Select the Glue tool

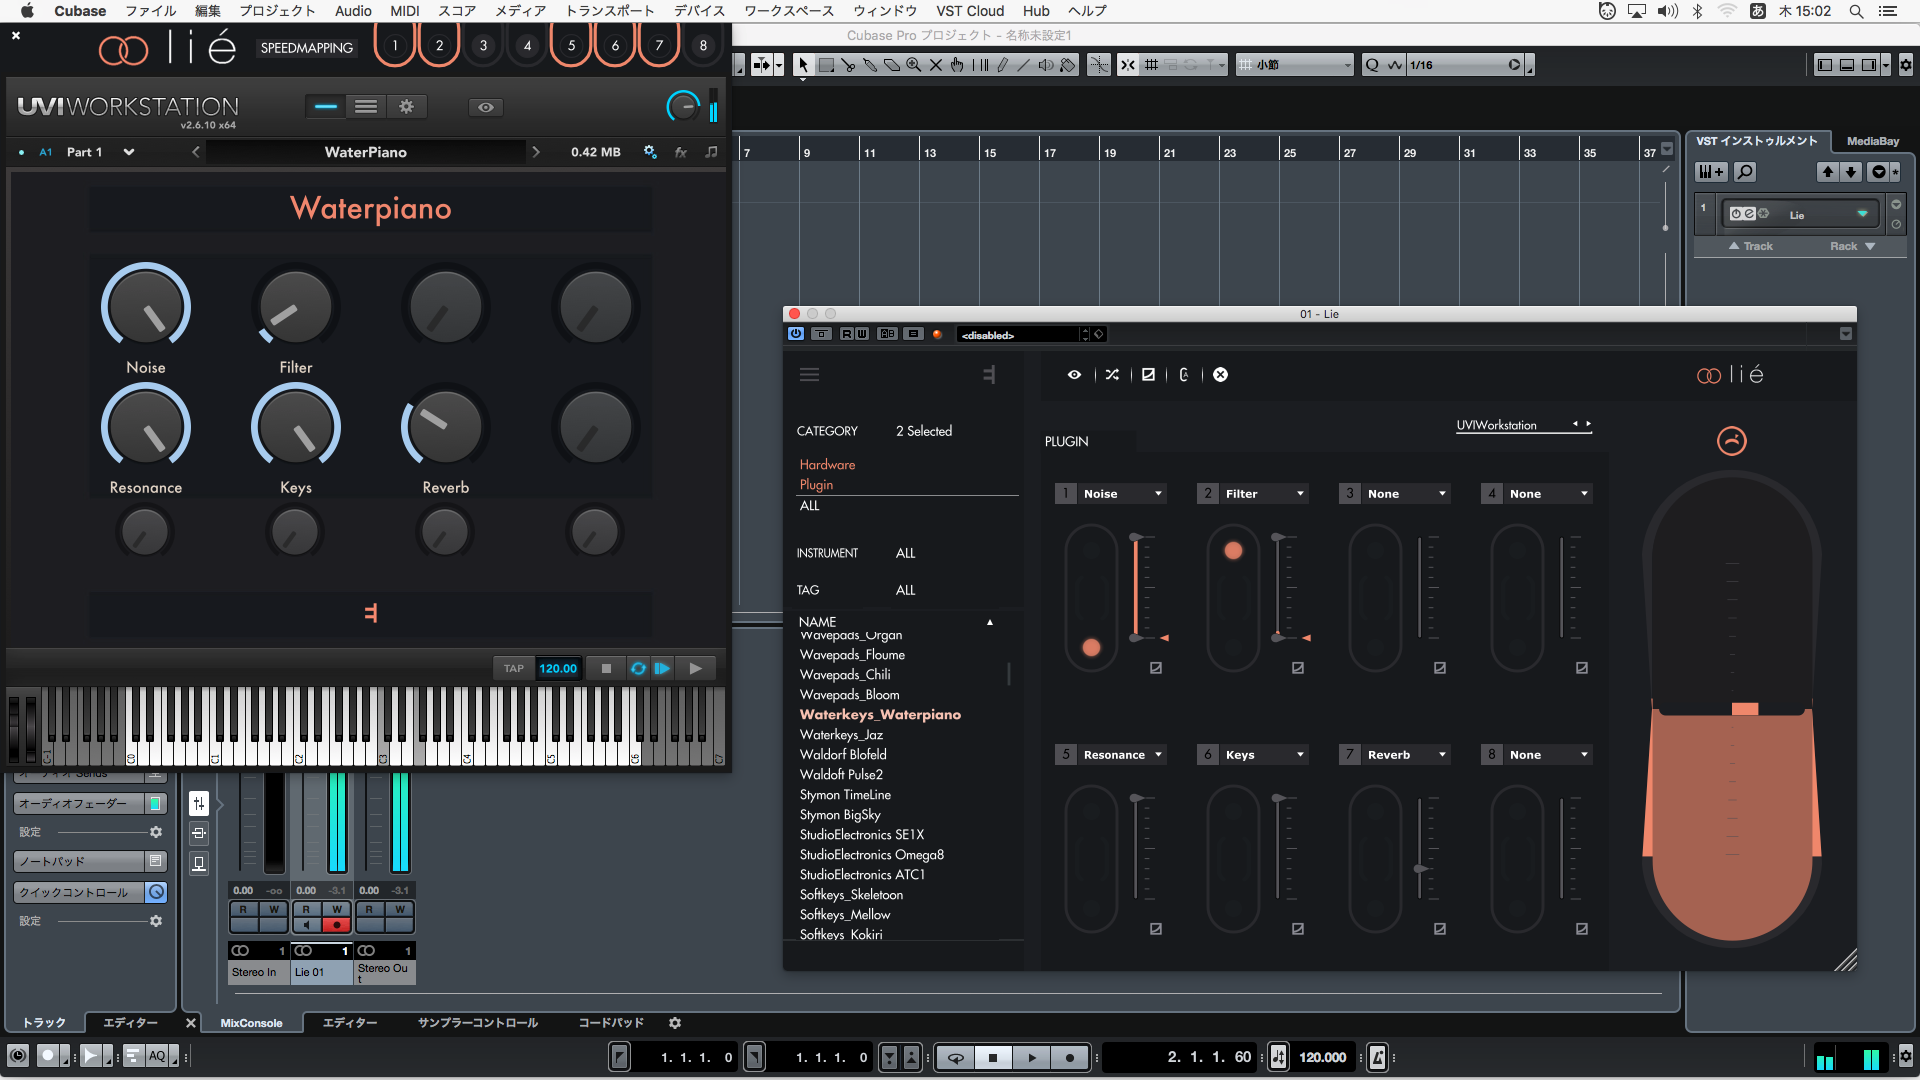coord(870,65)
